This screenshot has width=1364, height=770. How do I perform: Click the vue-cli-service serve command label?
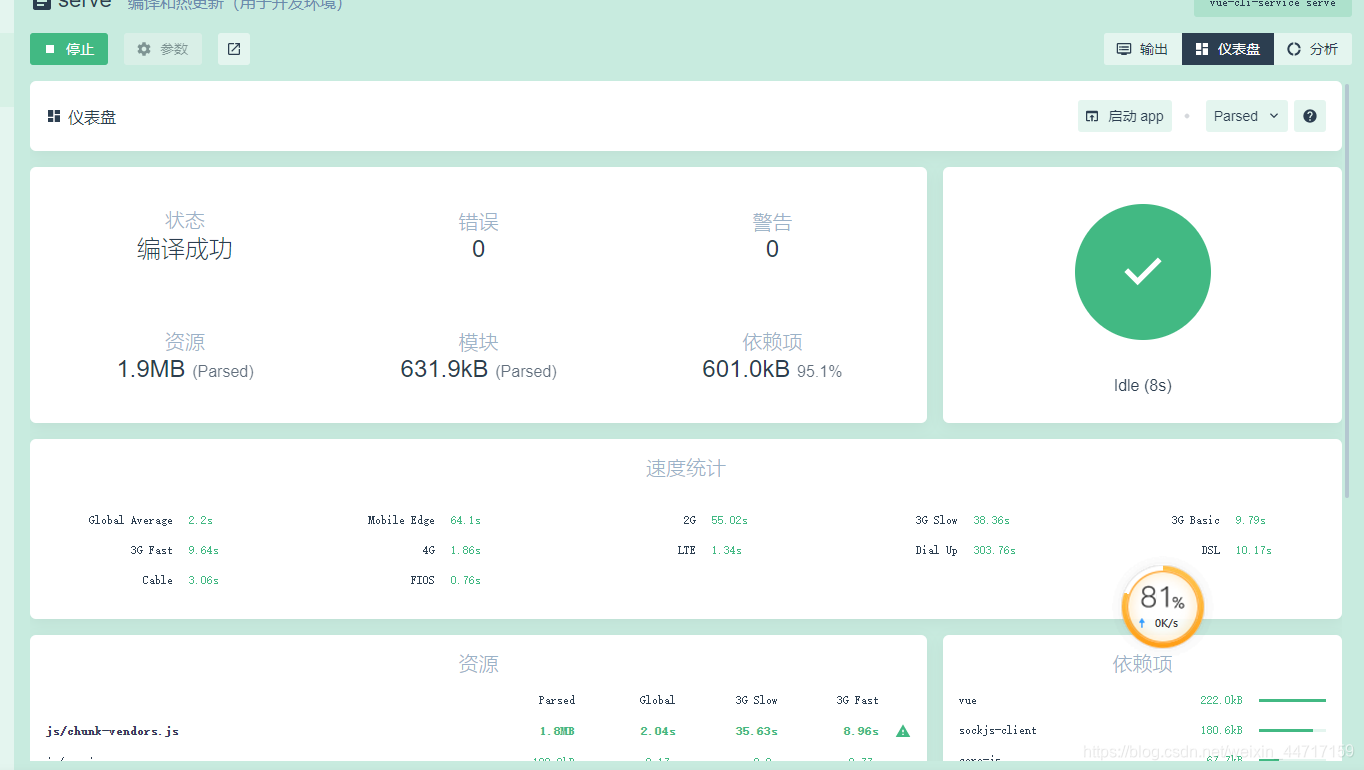click(1272, 5)
